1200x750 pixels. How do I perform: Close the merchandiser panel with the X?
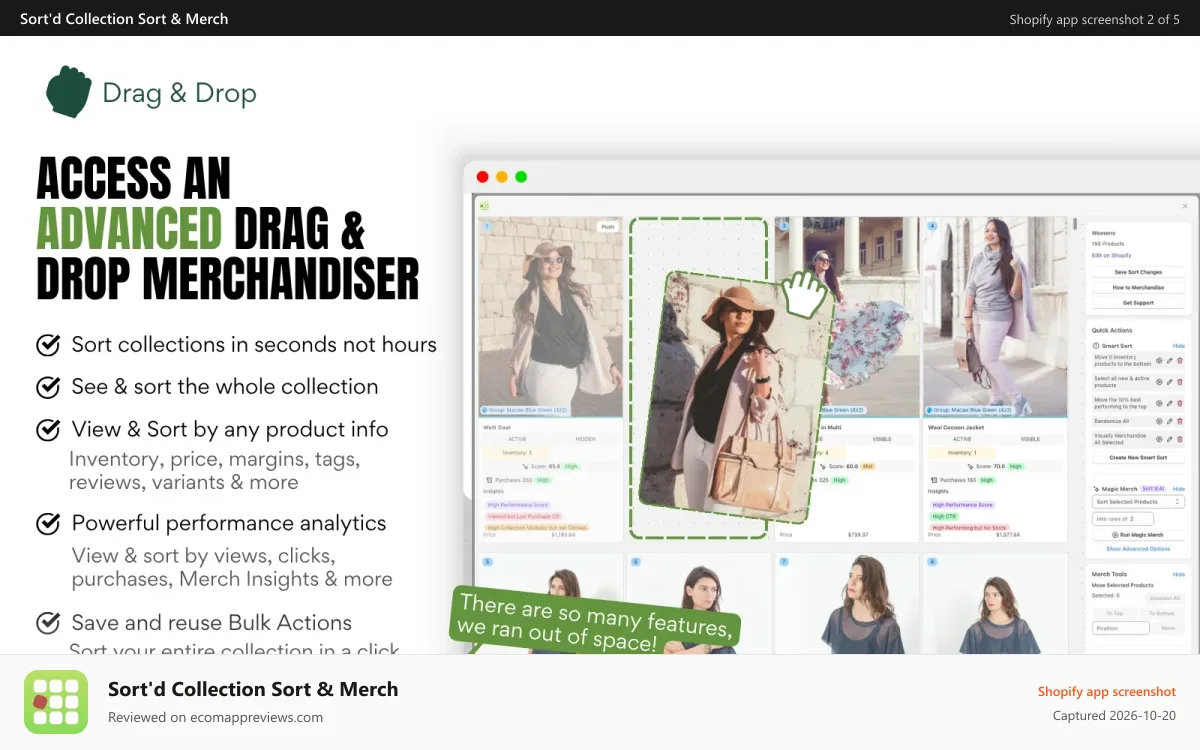click(x=1185, y=206)
